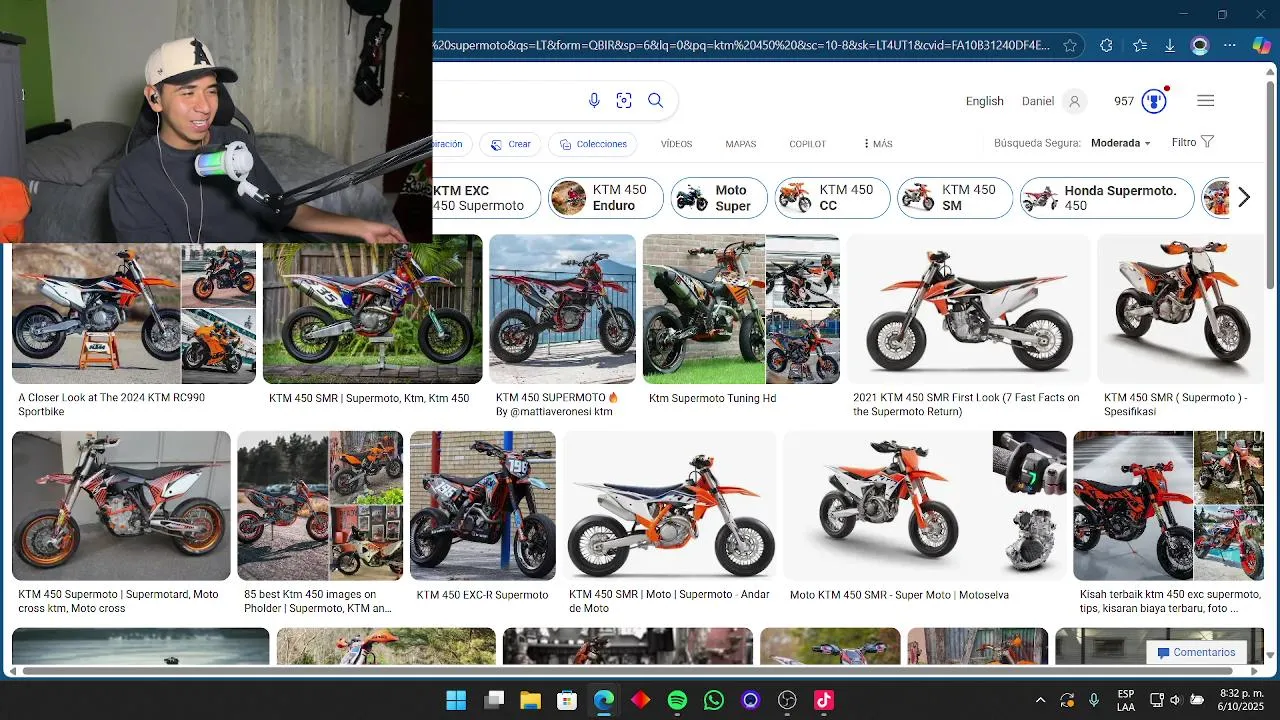Expand the MÁS menu
Image resolution: width=1280 pixels, height=720 pixels.
[877, 144]
